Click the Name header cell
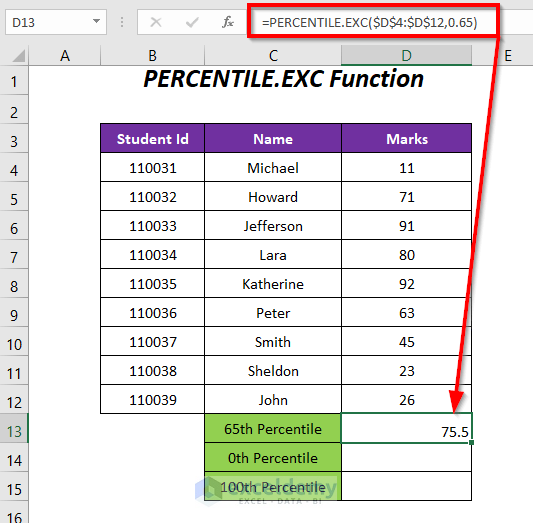 273,139
